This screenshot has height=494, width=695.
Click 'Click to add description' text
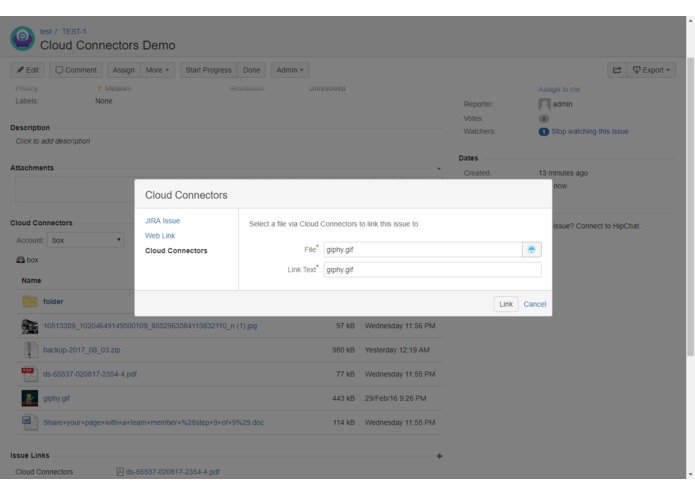pyautogui.click(x=53, y=141)
